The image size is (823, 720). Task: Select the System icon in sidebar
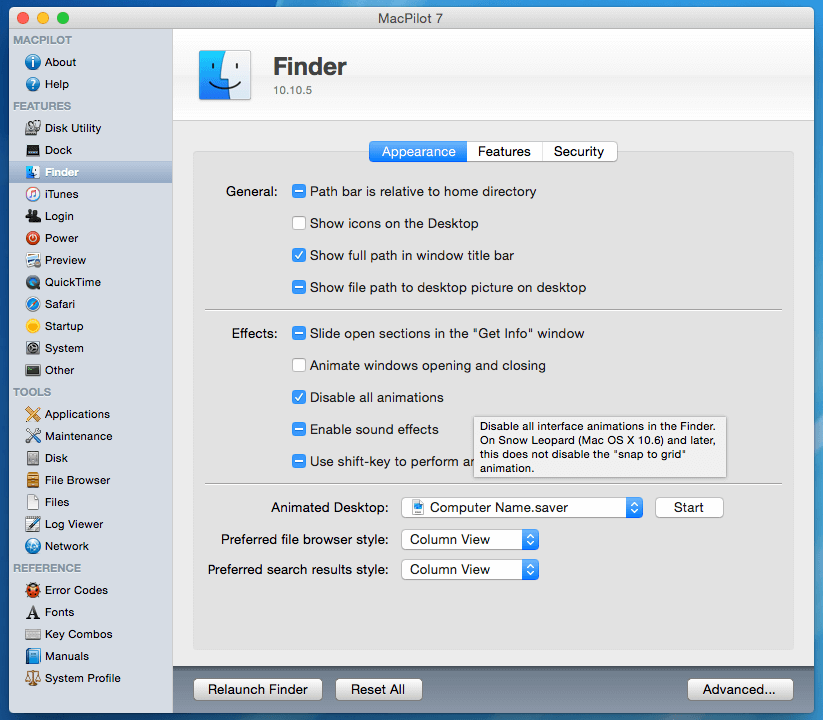coord(33,348)
